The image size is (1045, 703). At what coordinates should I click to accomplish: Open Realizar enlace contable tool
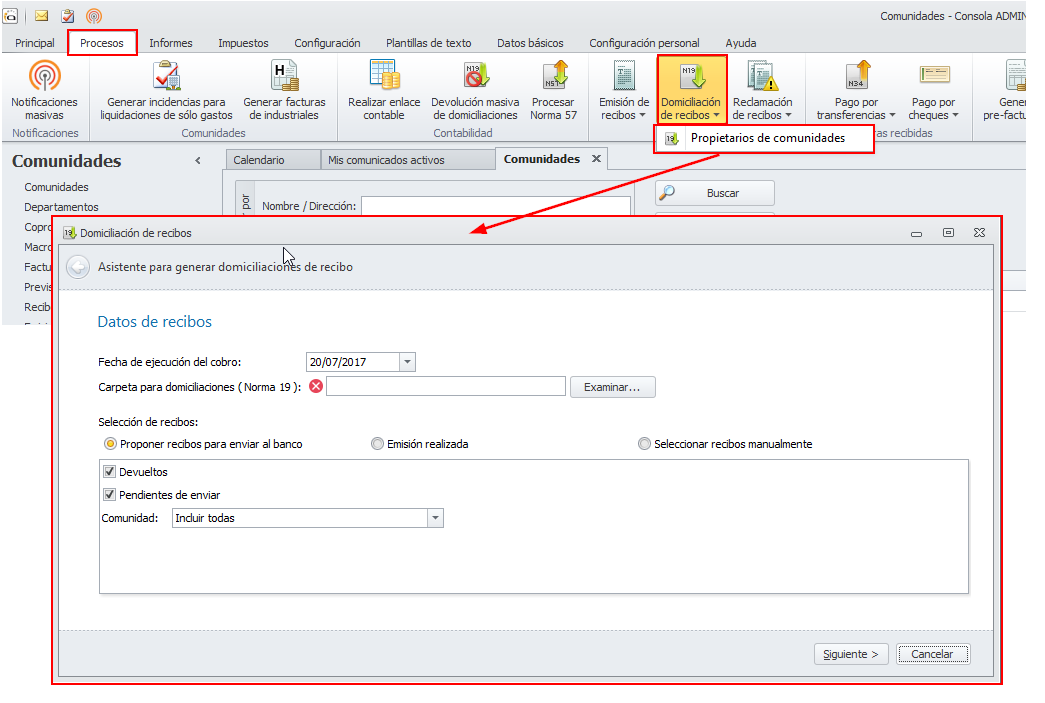click(x=384, y=91)
